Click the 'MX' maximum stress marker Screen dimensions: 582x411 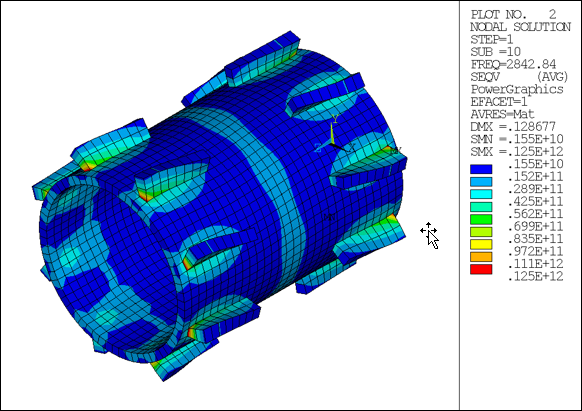click(395, 150)
